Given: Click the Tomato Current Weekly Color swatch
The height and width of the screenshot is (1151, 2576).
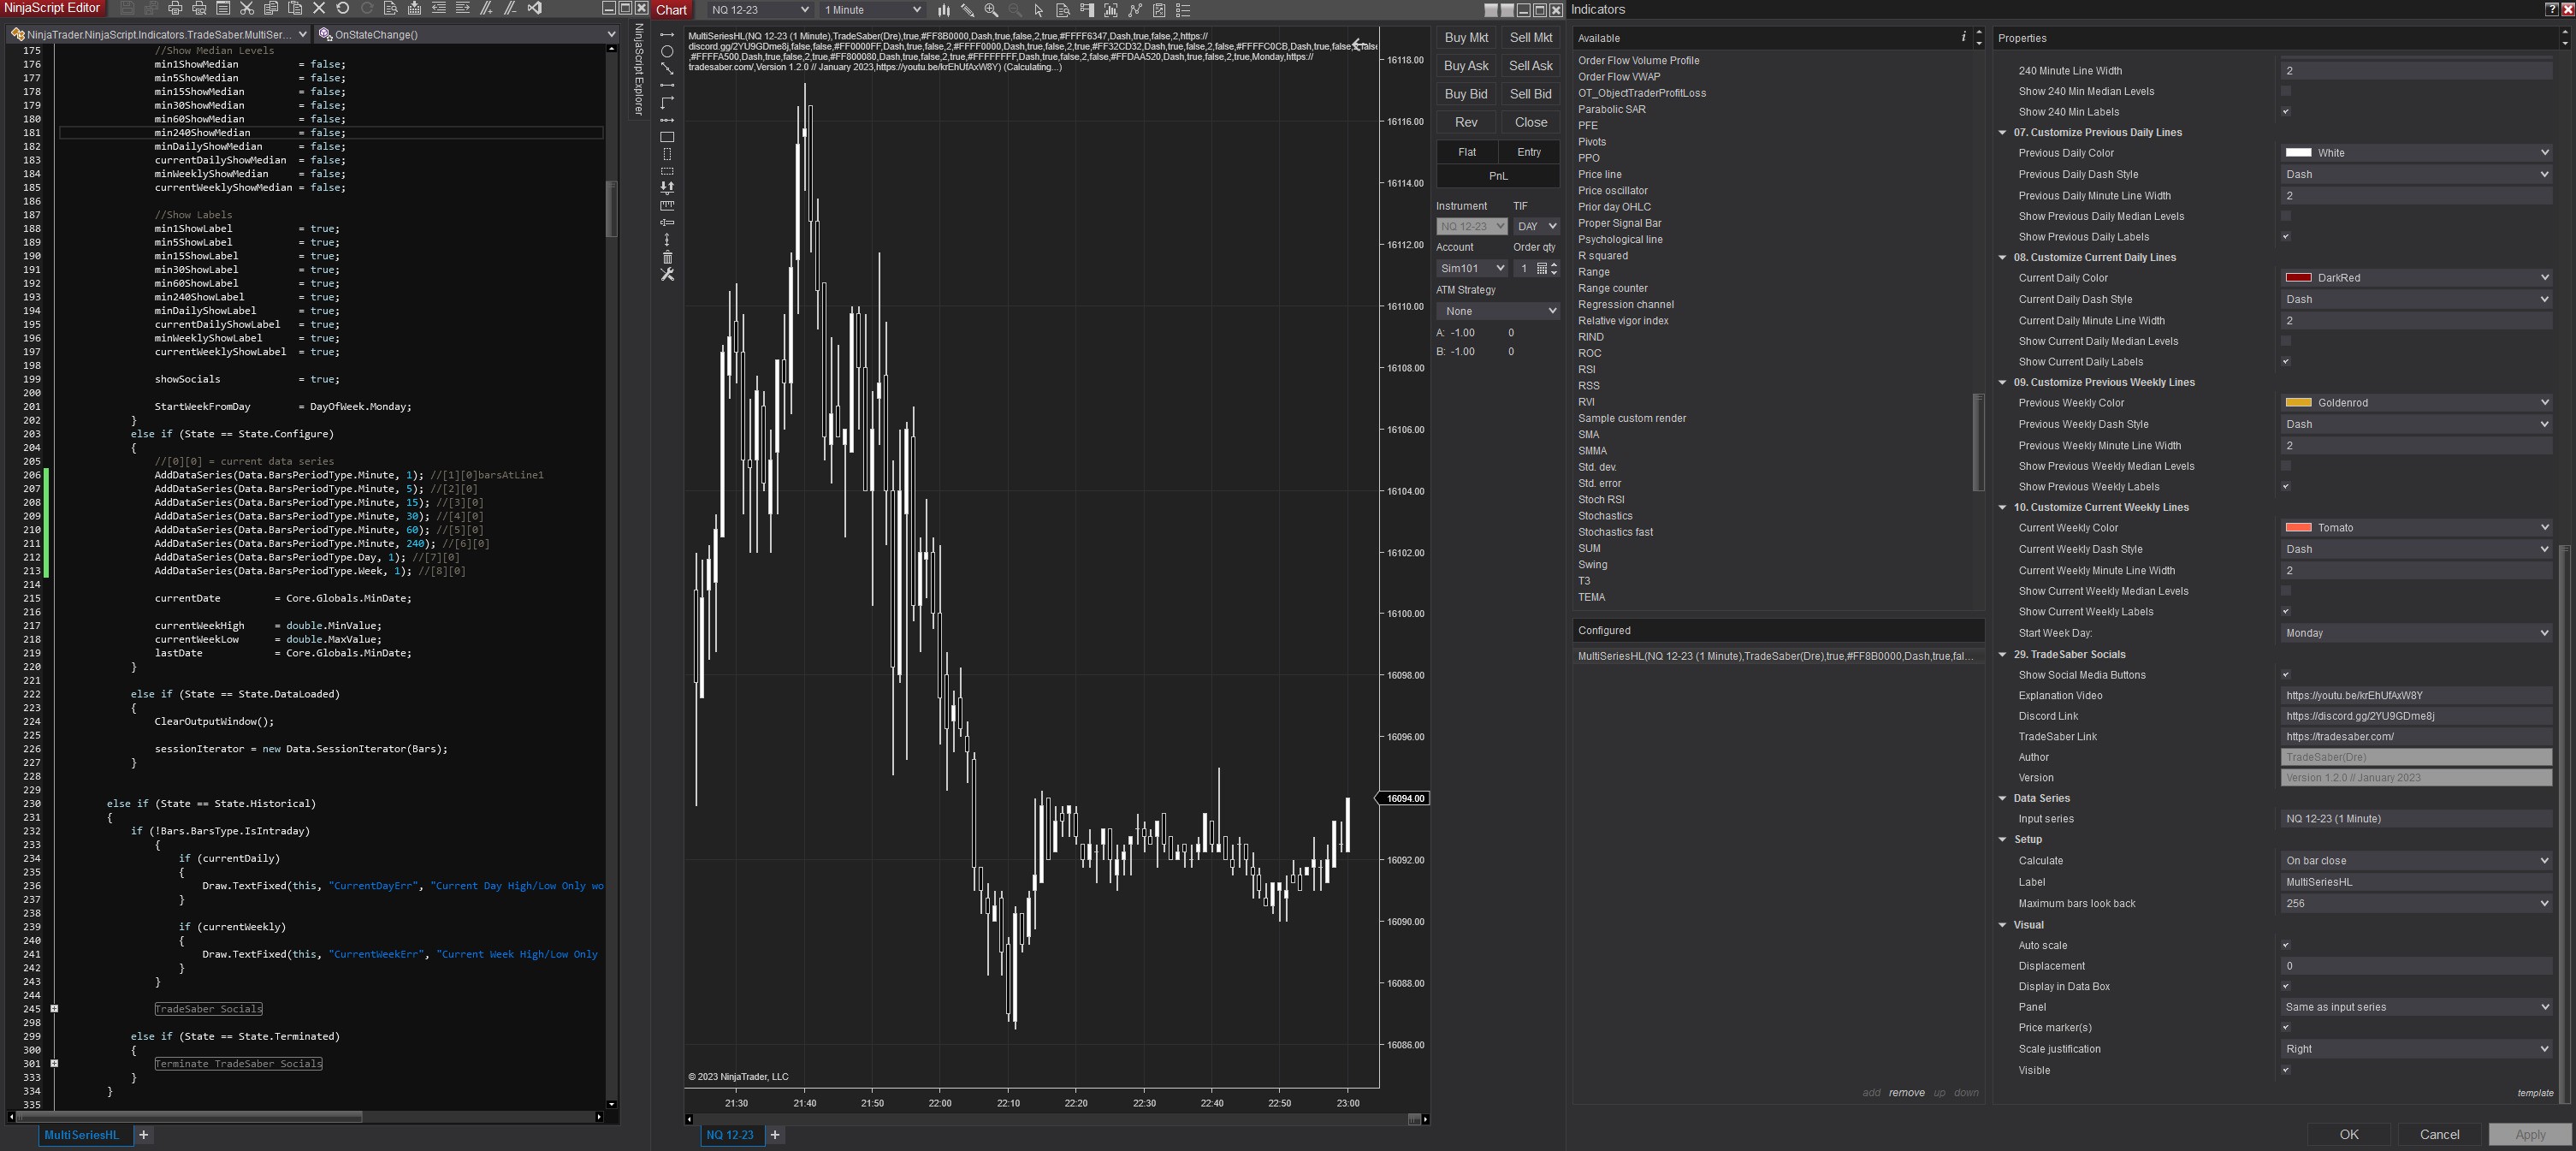Looking at the screenshot, I should (x=2297, y=528).
